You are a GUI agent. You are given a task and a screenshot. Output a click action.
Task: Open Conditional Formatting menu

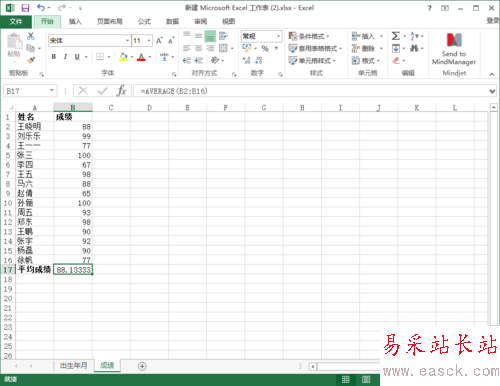click(x=309, y=36)
